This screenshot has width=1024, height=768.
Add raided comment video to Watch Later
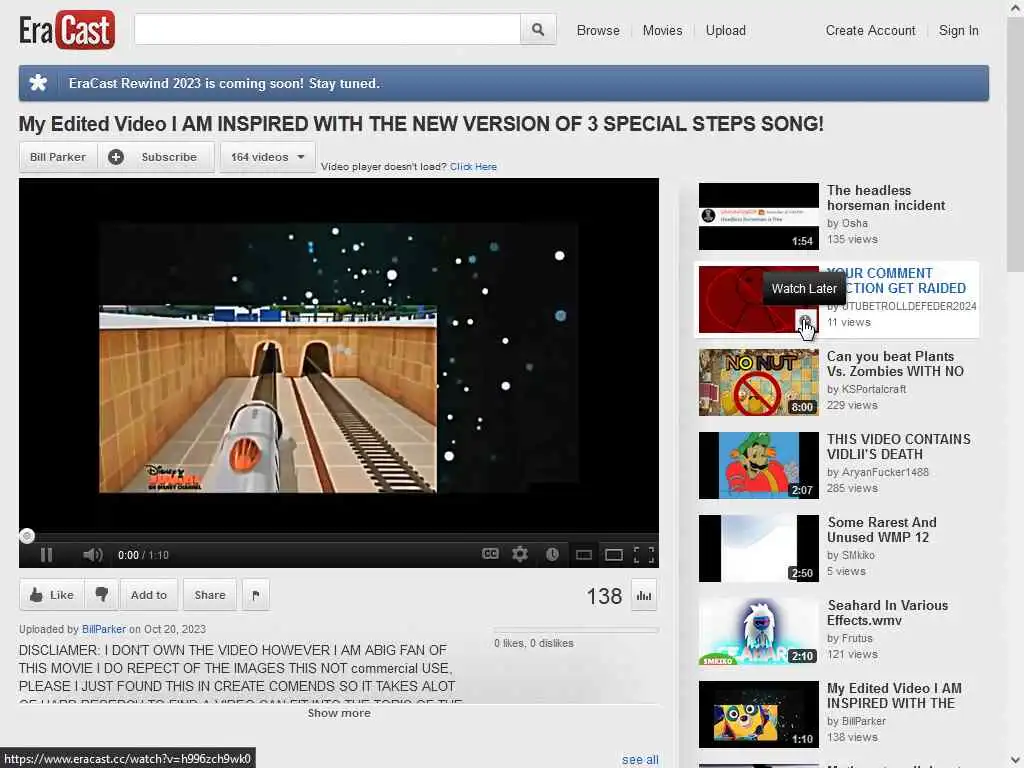(x=805, y=321)
